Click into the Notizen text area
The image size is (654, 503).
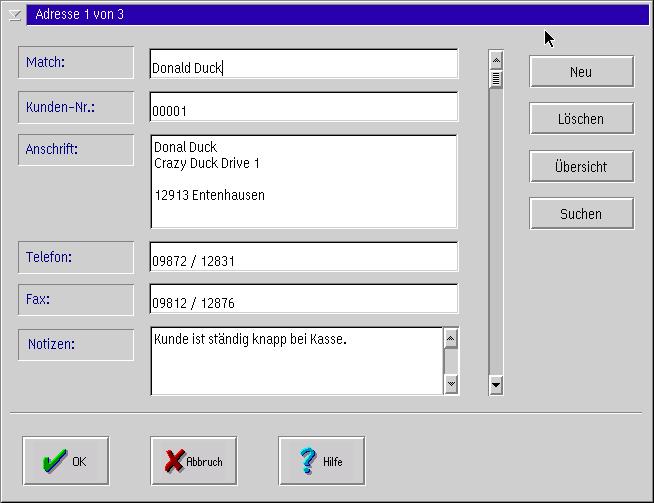[297, 361]
